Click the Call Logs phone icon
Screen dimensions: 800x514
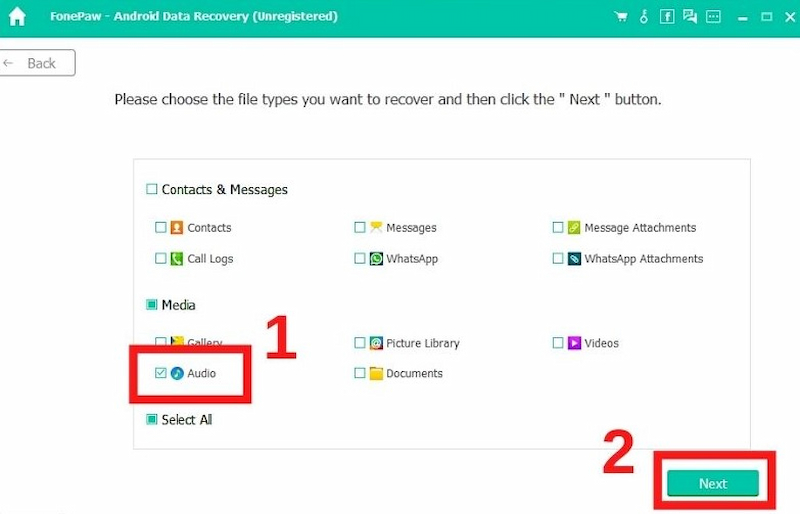pyautogui.click(x=177, y=259)
